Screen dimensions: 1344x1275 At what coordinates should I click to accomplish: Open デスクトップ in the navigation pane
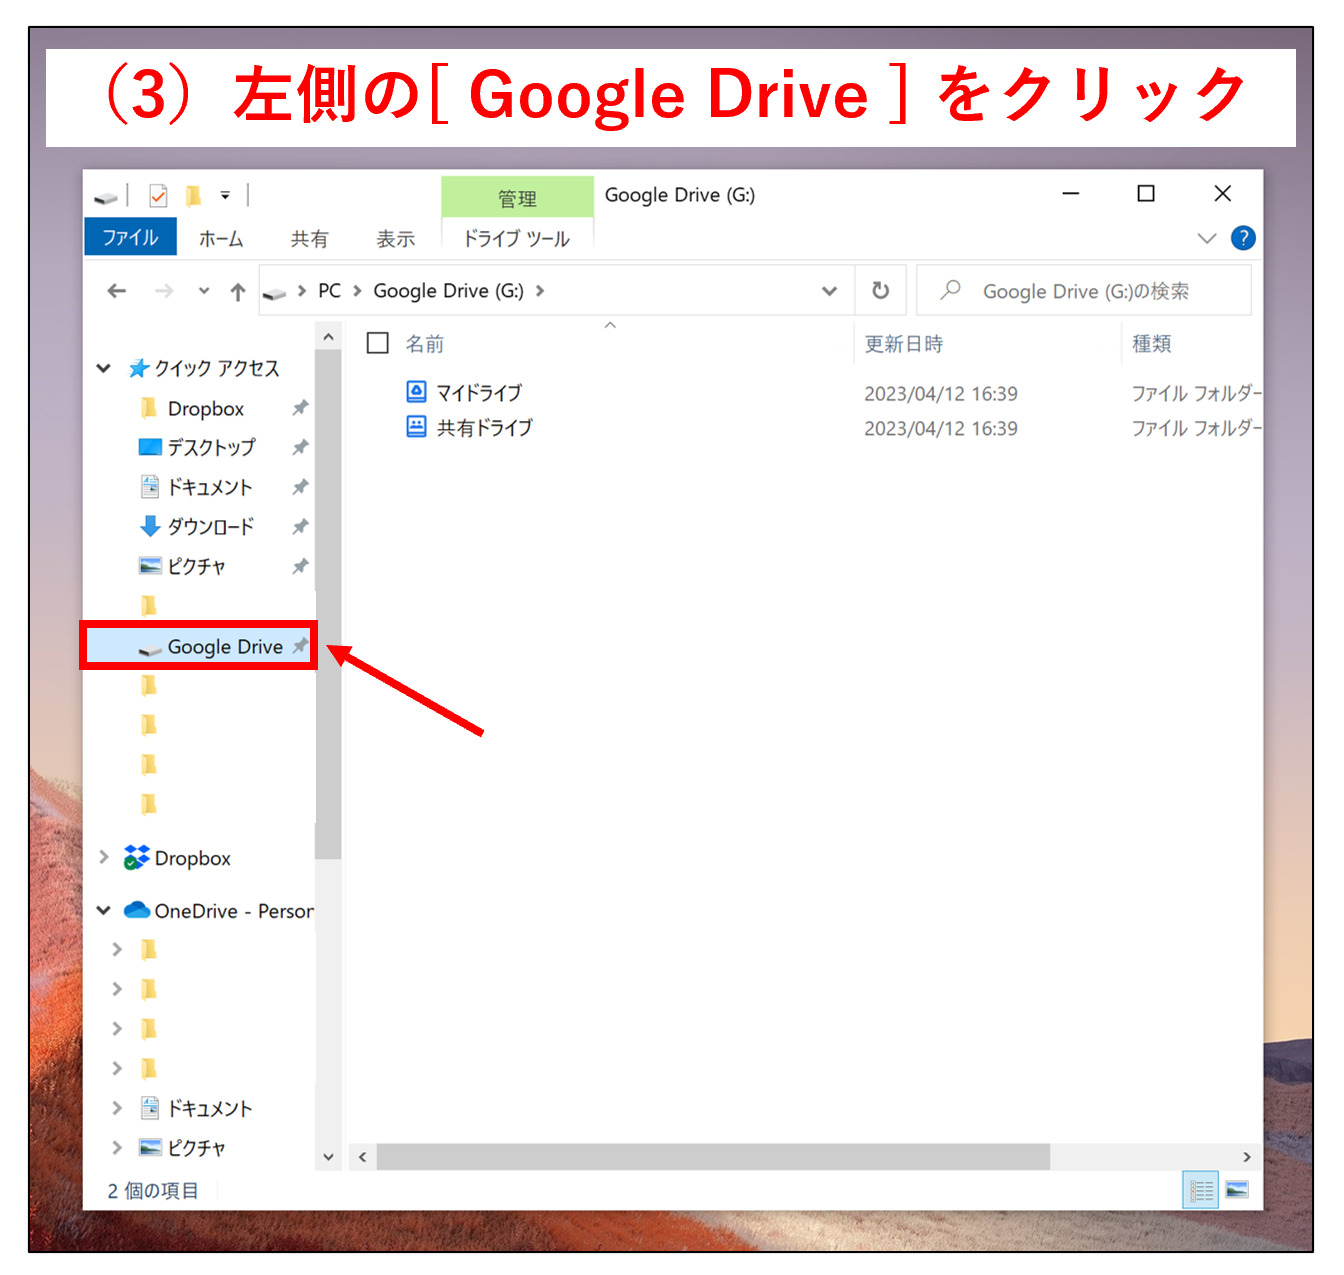(x=211, y=447)
